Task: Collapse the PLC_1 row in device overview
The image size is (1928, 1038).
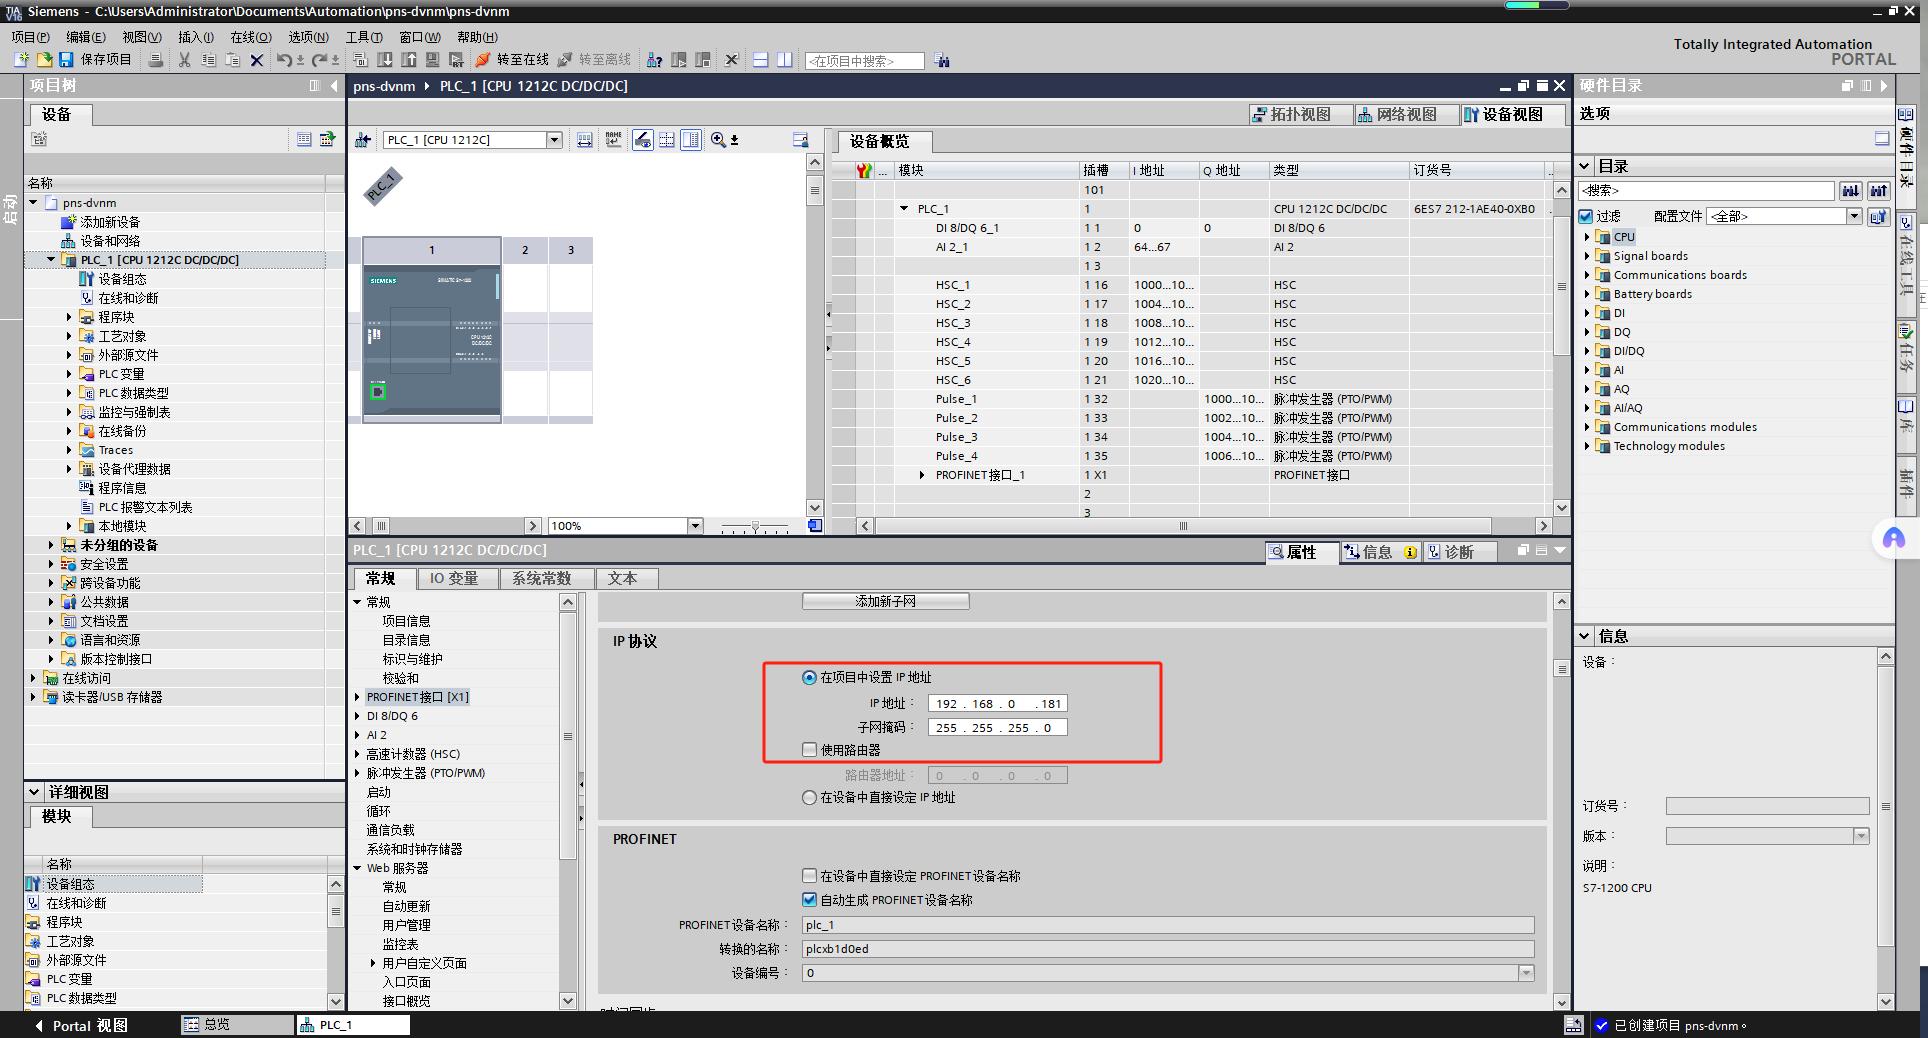Action: point(904,209)
